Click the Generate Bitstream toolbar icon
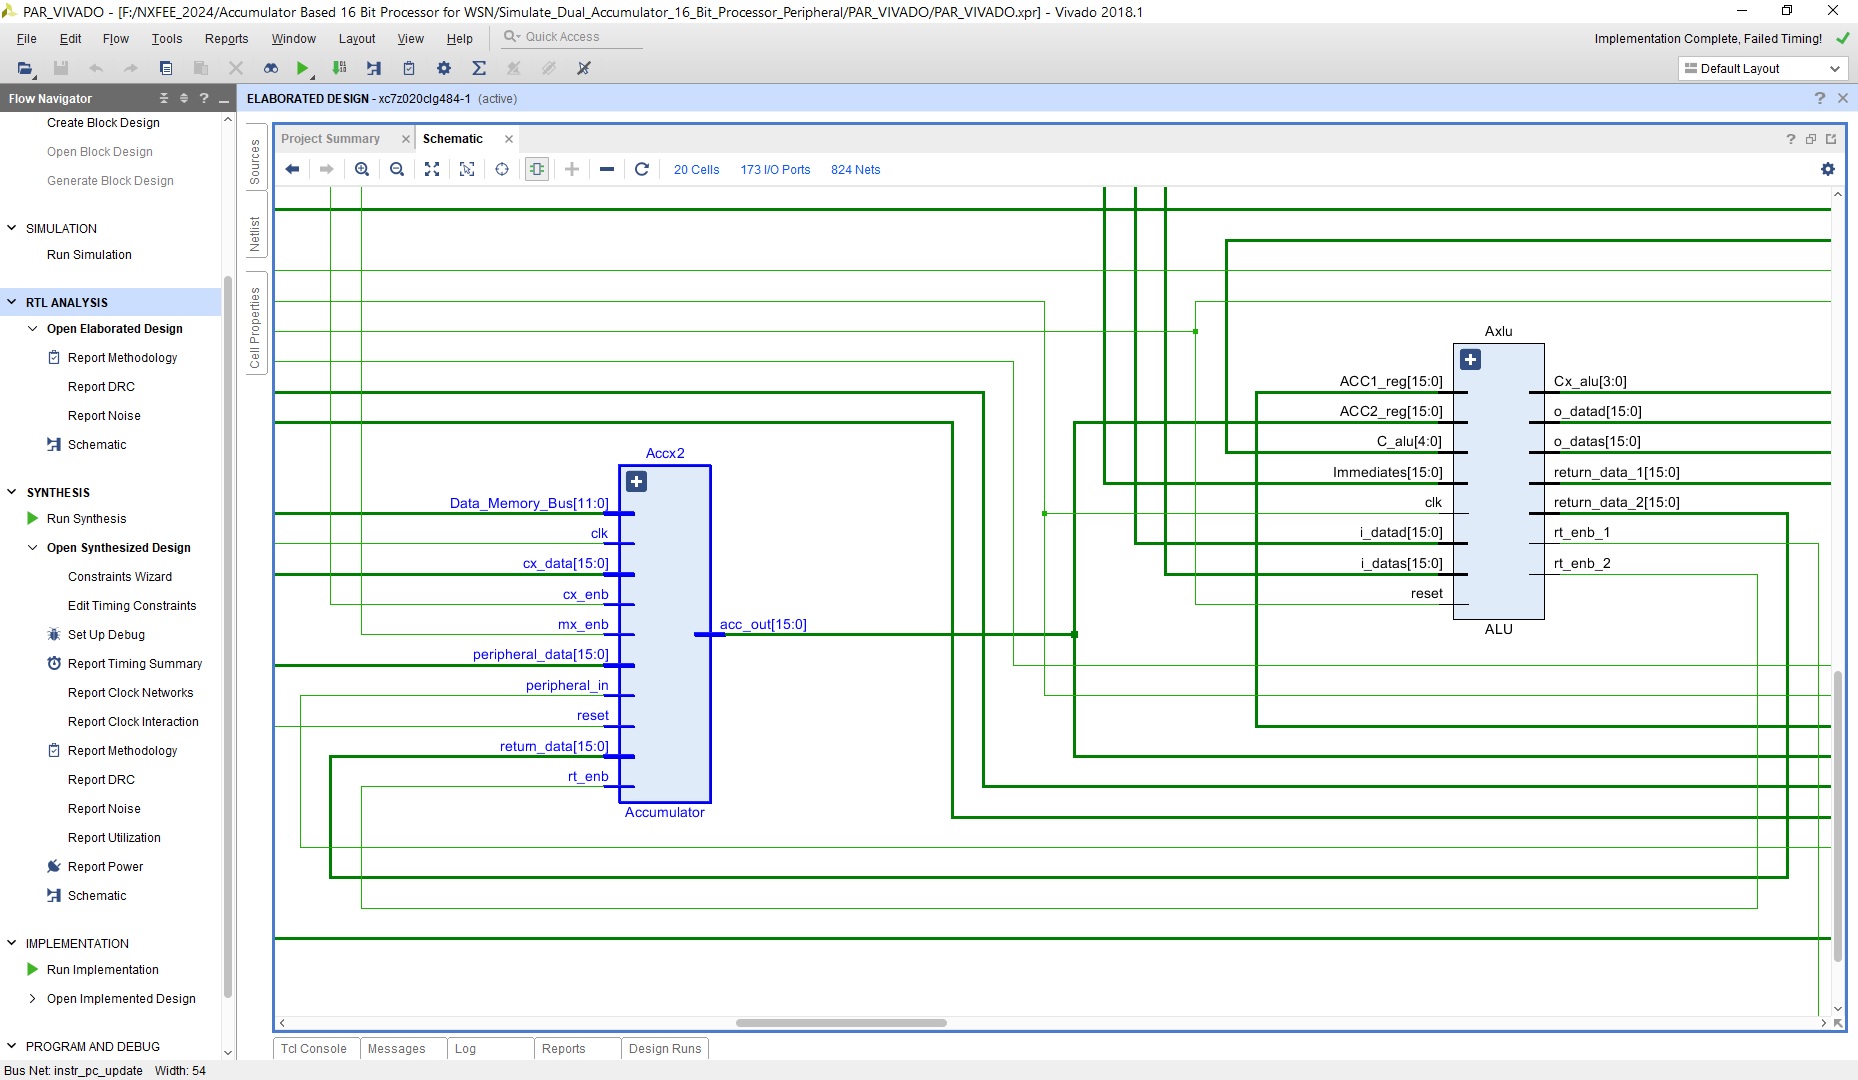 [340, 68]
